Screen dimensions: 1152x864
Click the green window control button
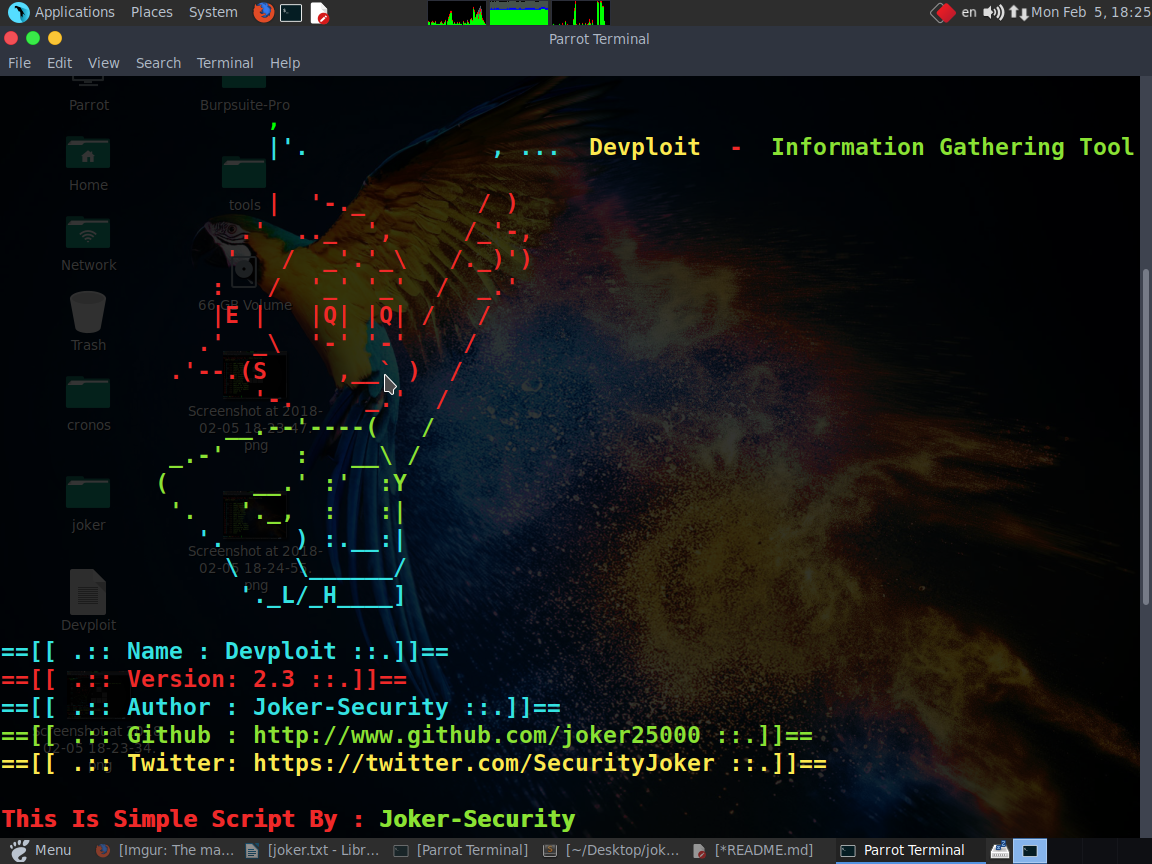click(33, 38)
